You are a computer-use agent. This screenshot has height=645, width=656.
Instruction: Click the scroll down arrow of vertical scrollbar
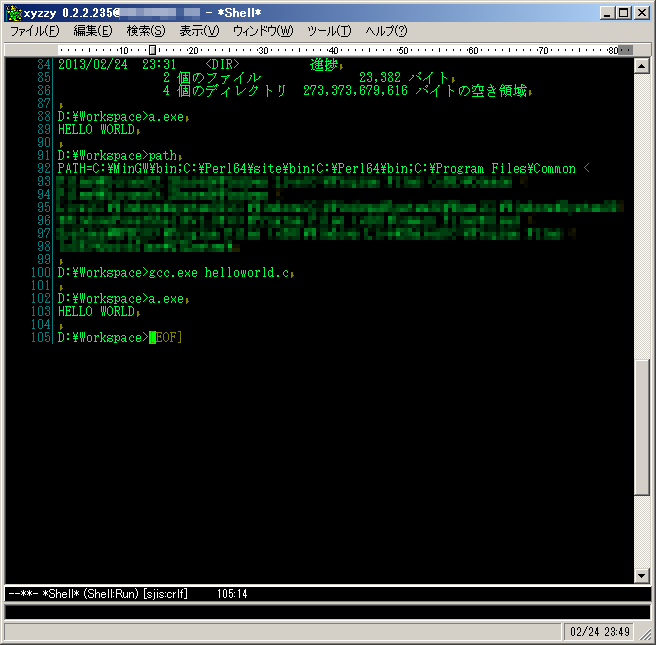click(642, 576)
